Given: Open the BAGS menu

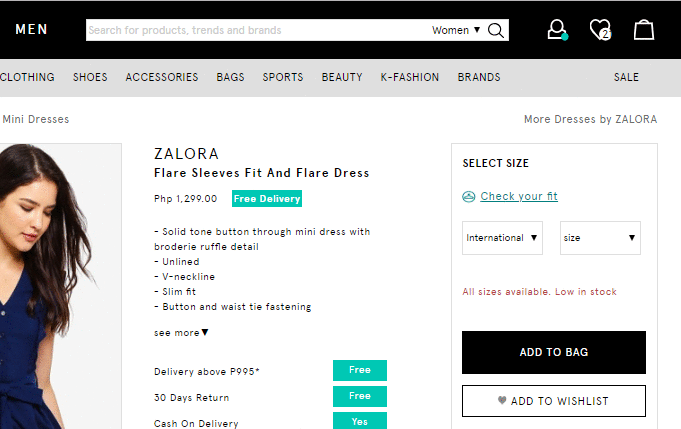Looking at the screenshot, I should coord(230,77).
